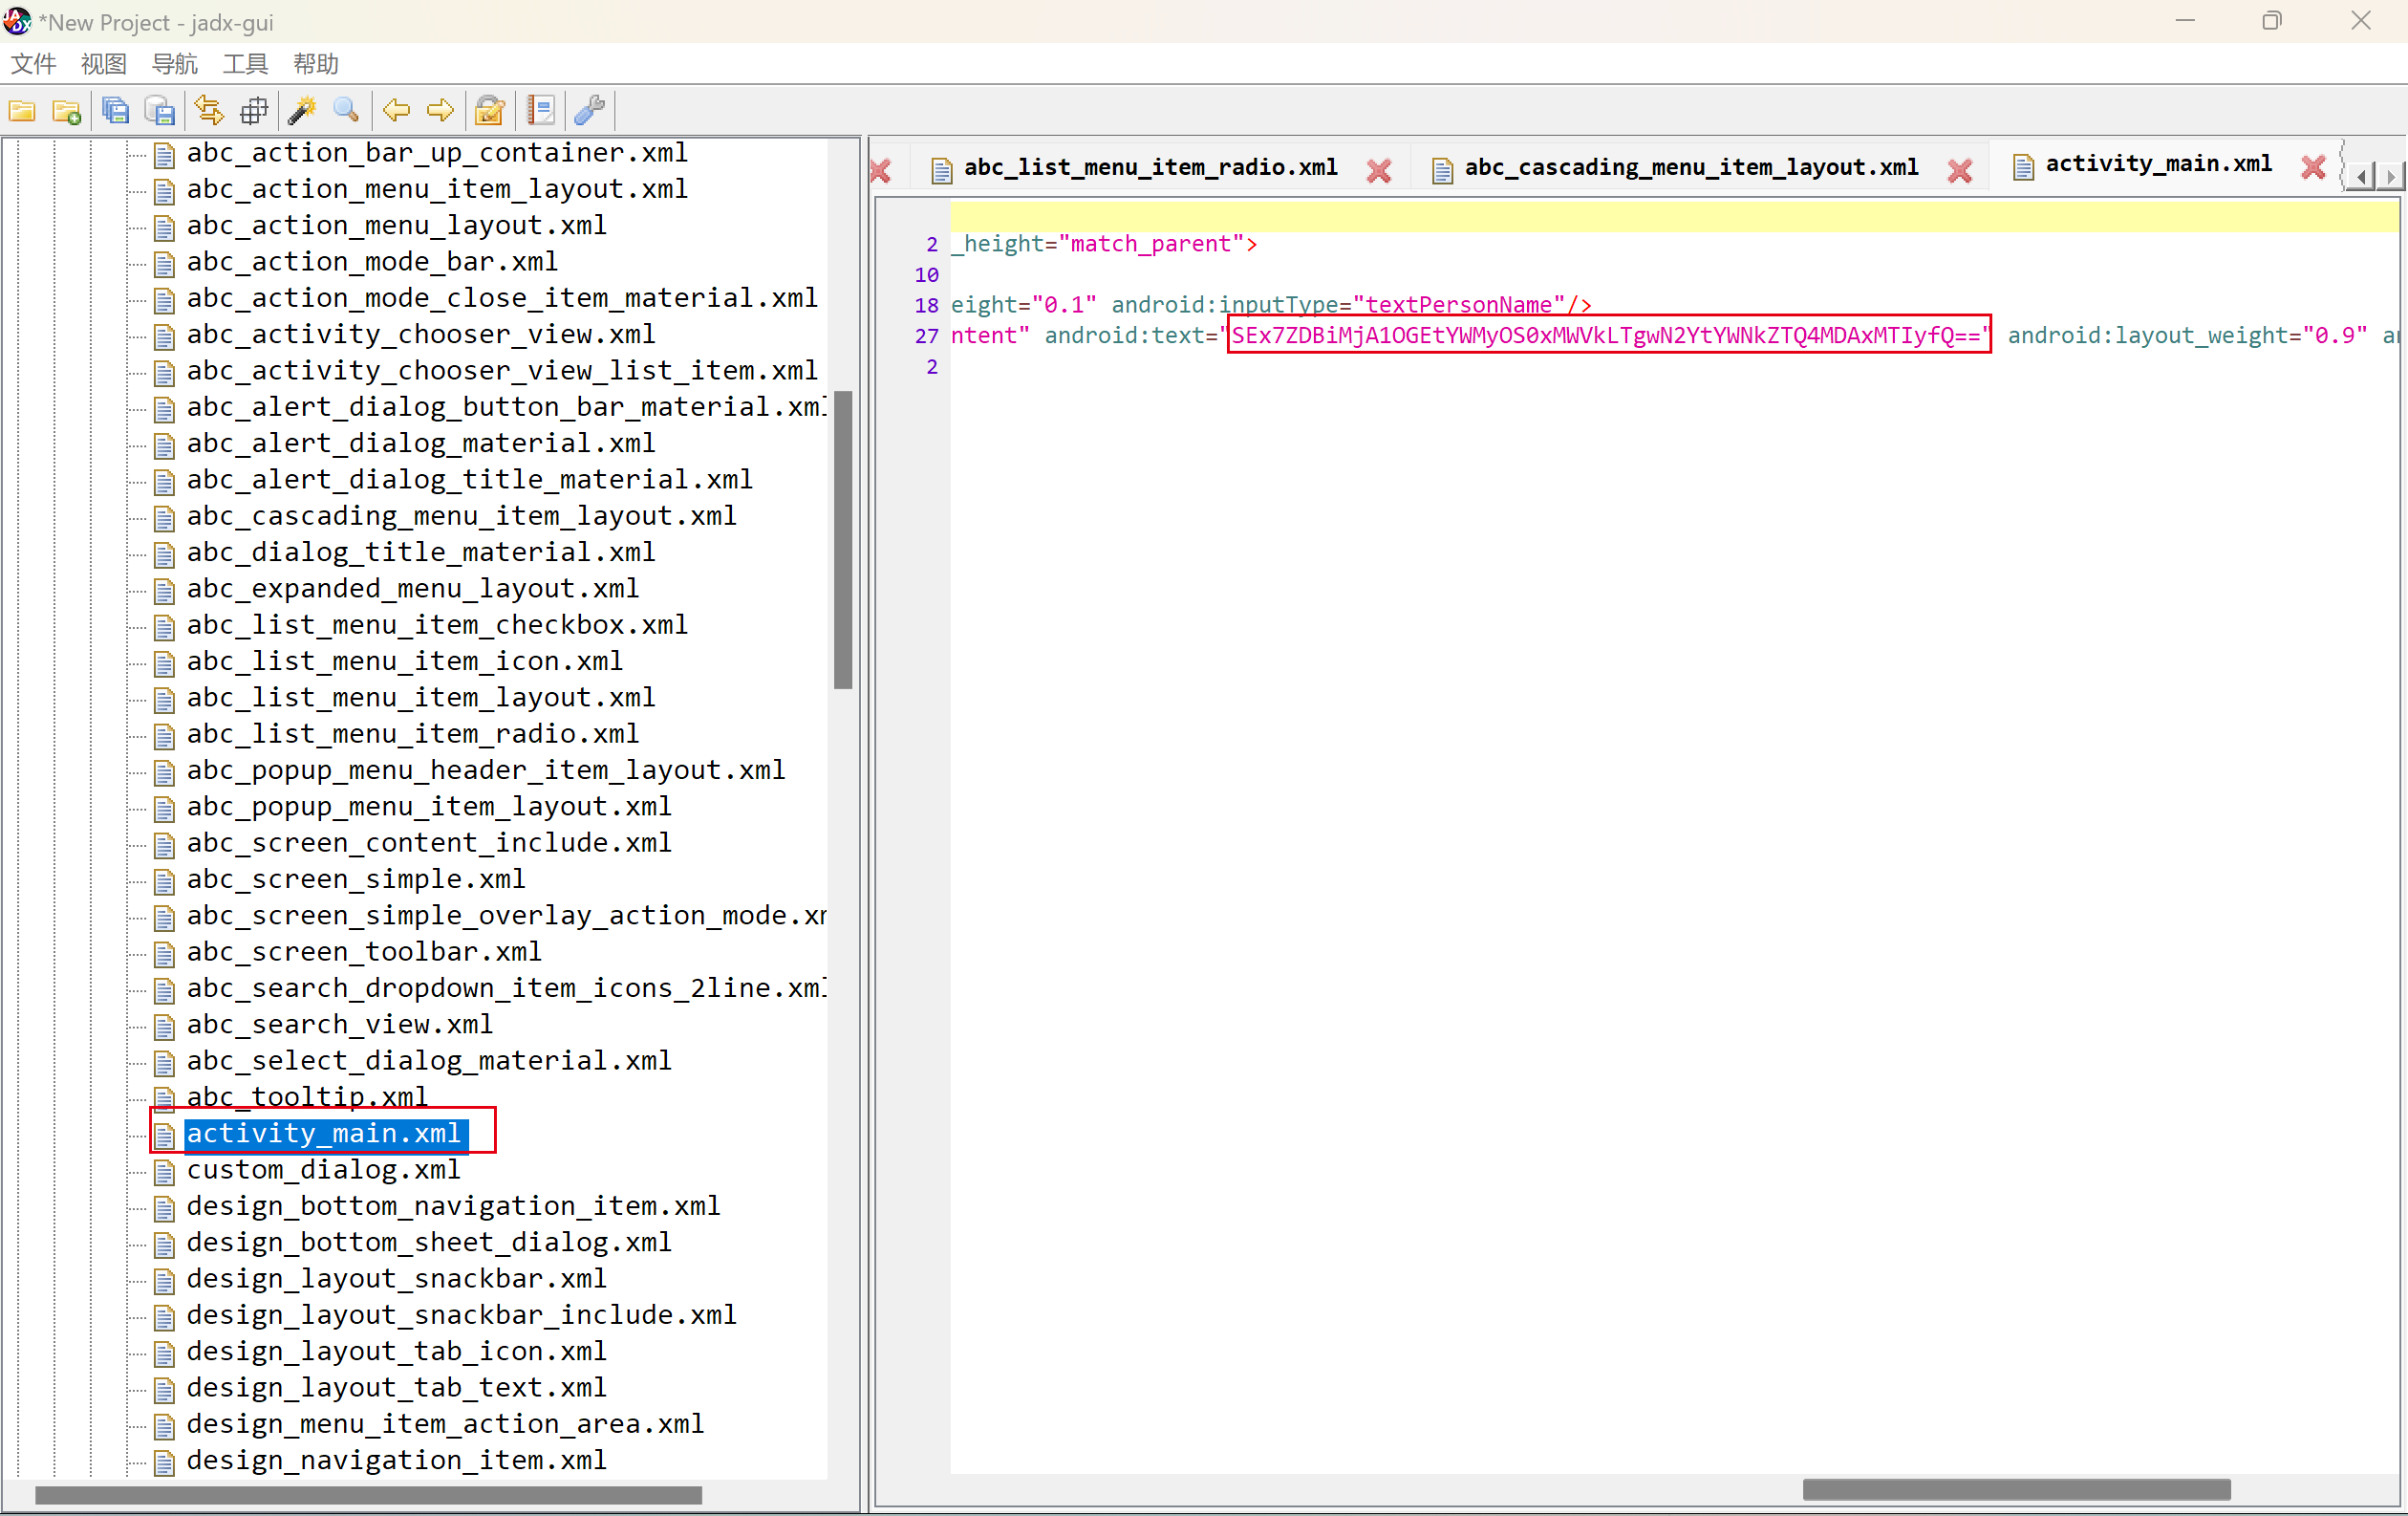Open the 视图 menu
The width and height of the screenshot is (2408, 1516).
click(104, 64)
